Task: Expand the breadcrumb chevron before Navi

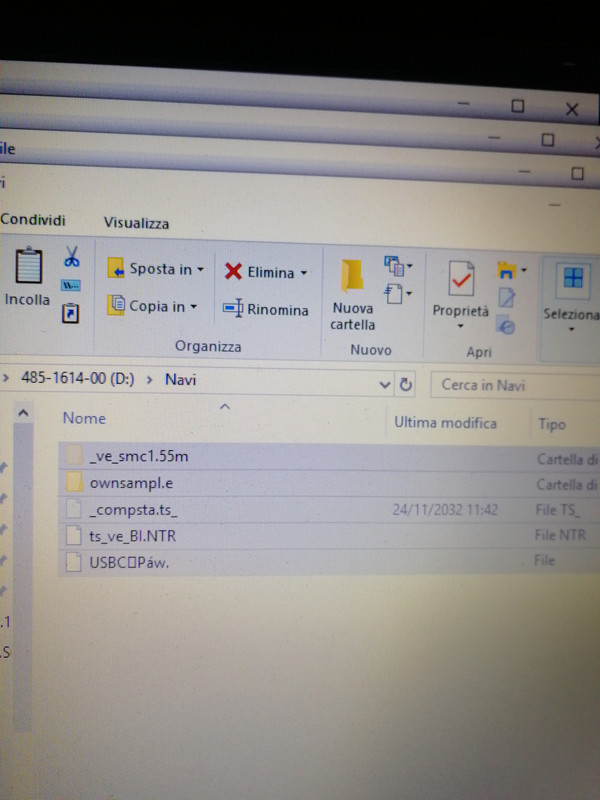Action: coord(149,380)
